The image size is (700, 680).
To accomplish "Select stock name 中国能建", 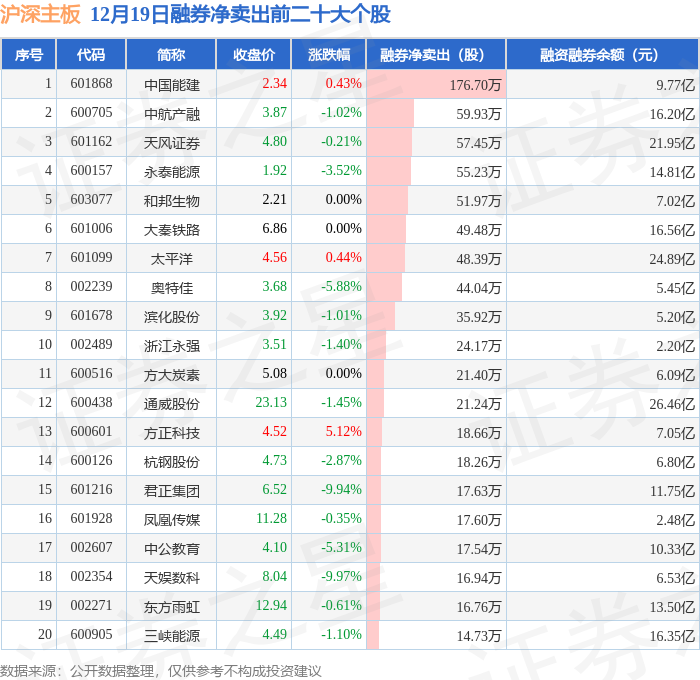I will tap(172, 85).
